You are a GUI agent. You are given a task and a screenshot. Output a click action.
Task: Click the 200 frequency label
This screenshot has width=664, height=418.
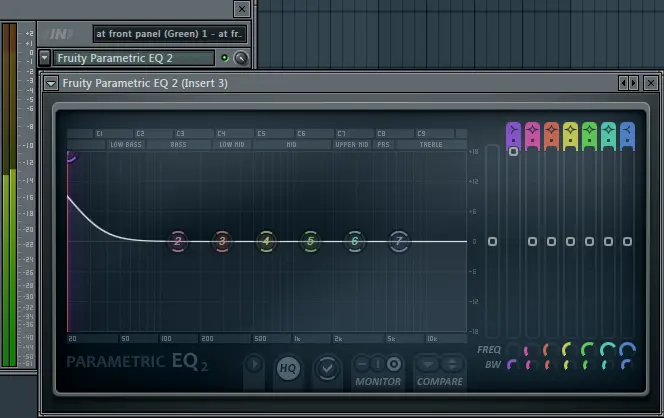(x=208, y=339)
